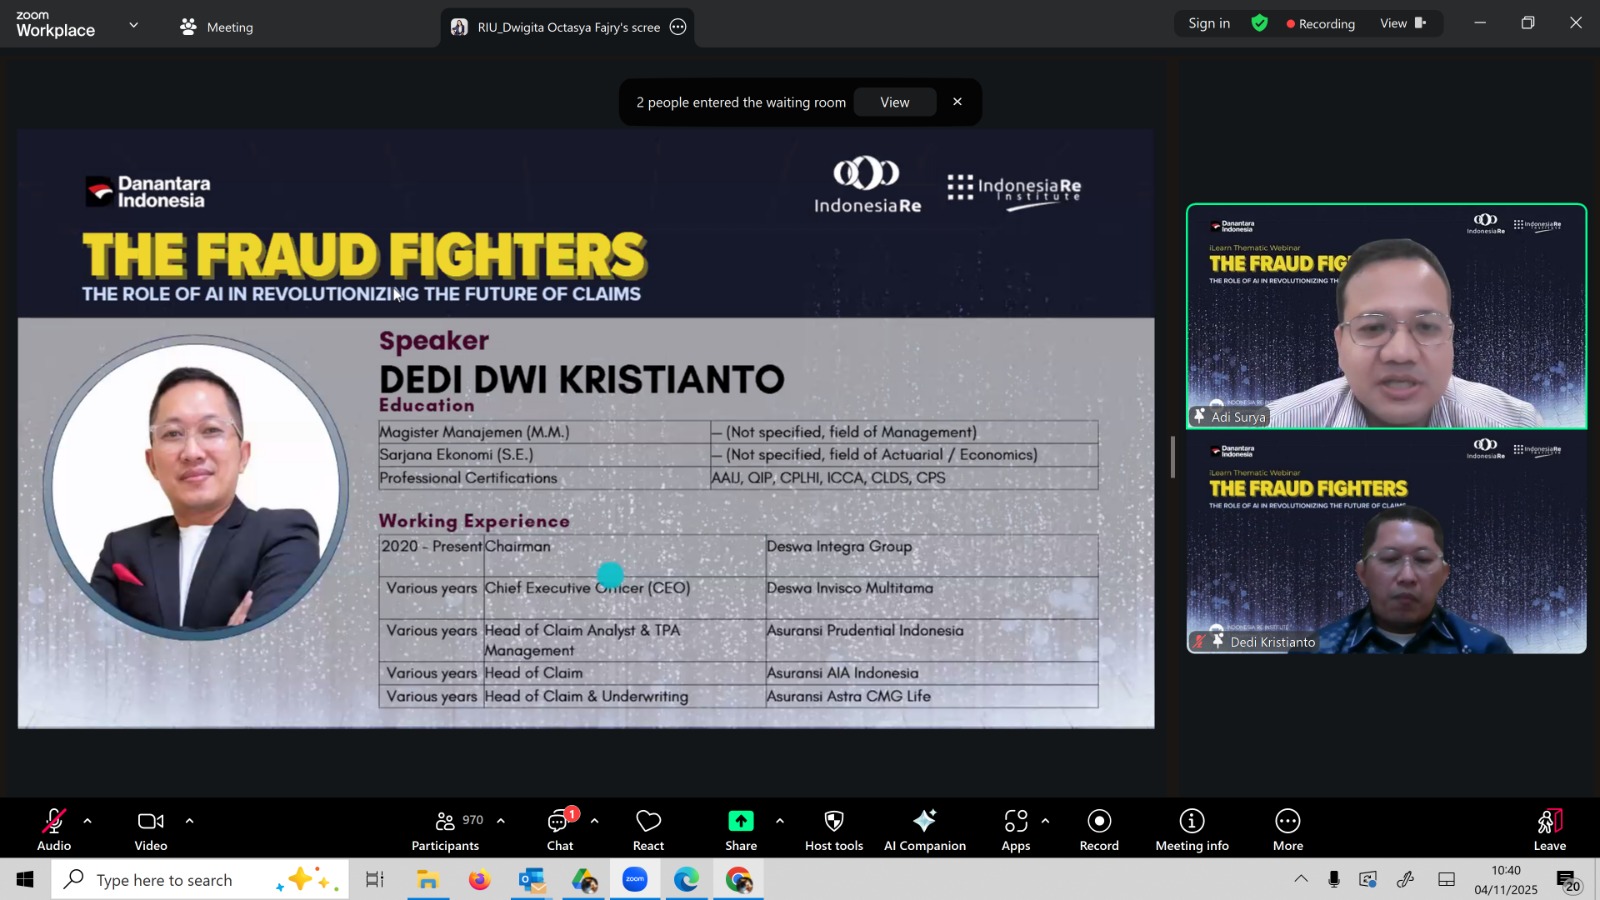Viewport: 1600px width, 900px height.
Task: Click the green Share screen icon
Action: [740, 821]
